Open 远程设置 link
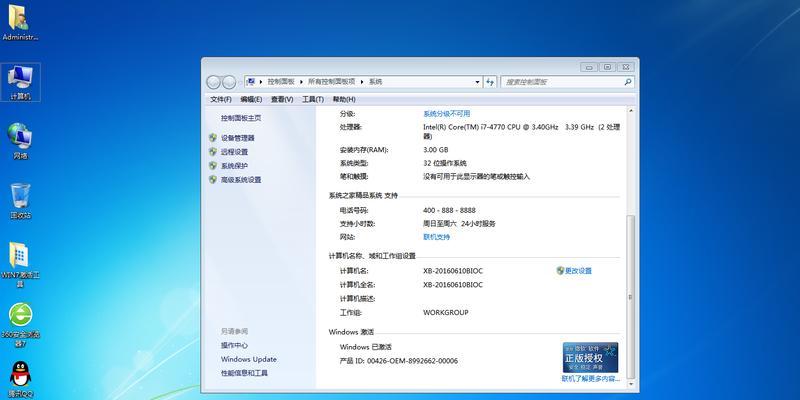The height and width of the screenshot is (400, 800). click(234, 152)
